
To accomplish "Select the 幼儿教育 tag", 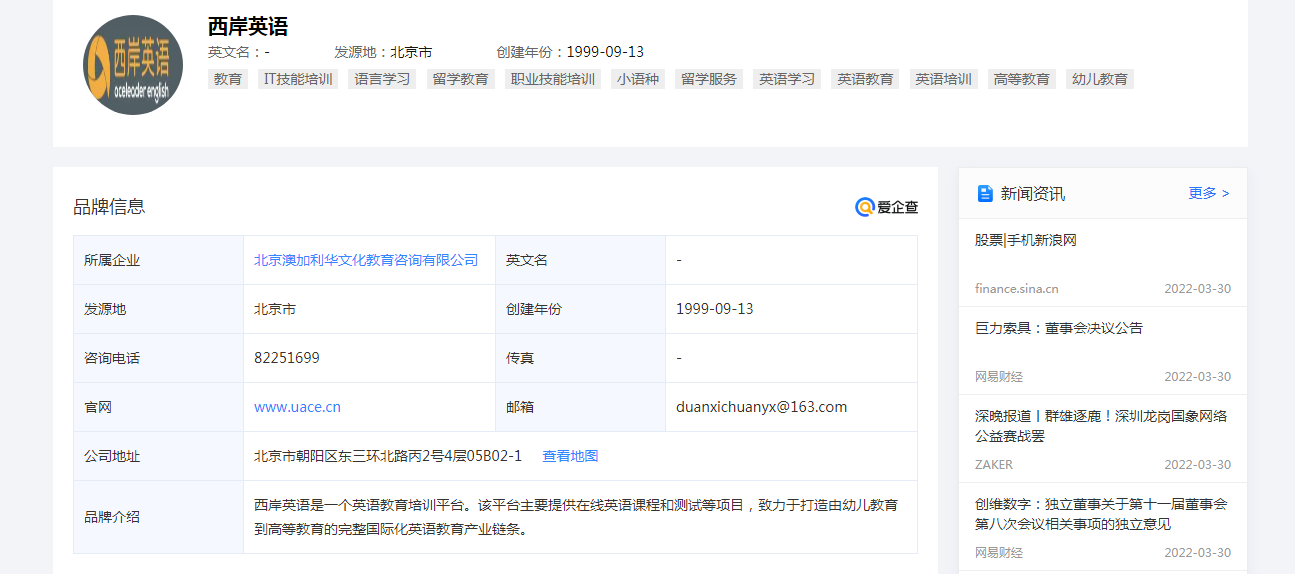I will point(1100,79).
